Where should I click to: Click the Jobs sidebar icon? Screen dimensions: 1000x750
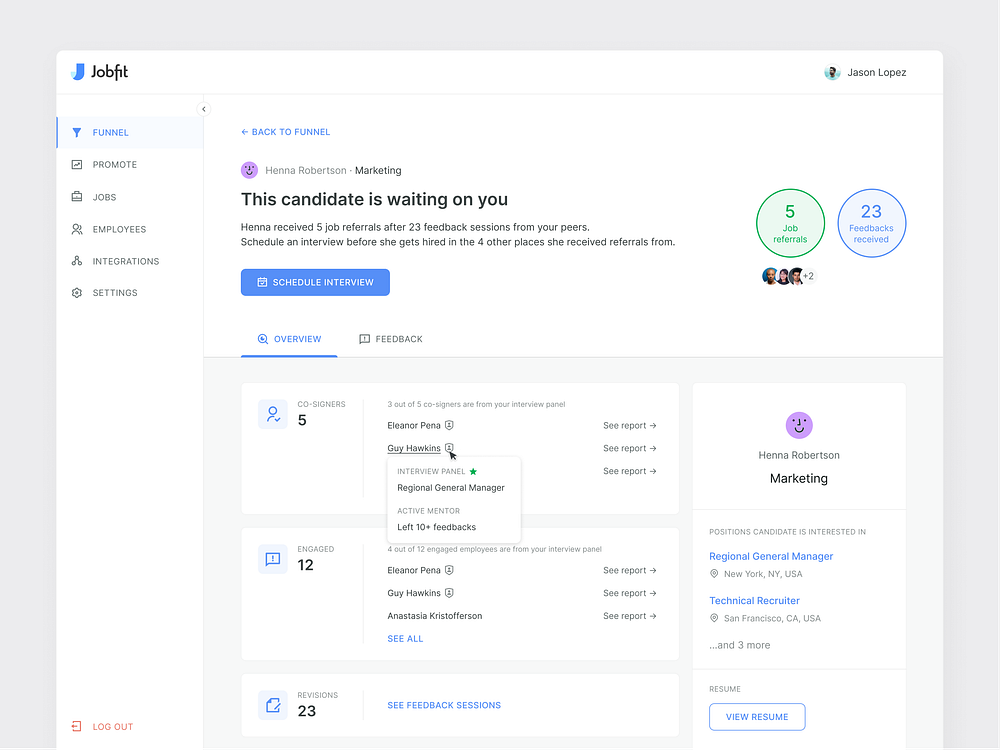(x=76, y=196)
